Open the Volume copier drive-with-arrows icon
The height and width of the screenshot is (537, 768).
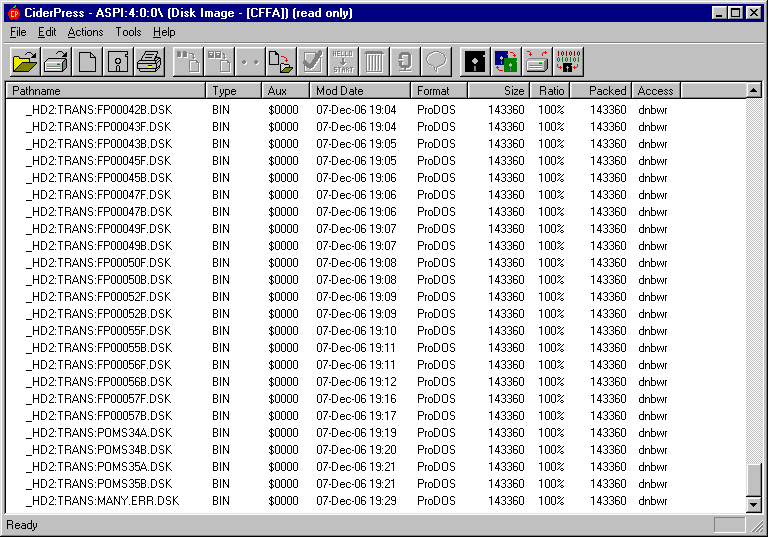537,62
